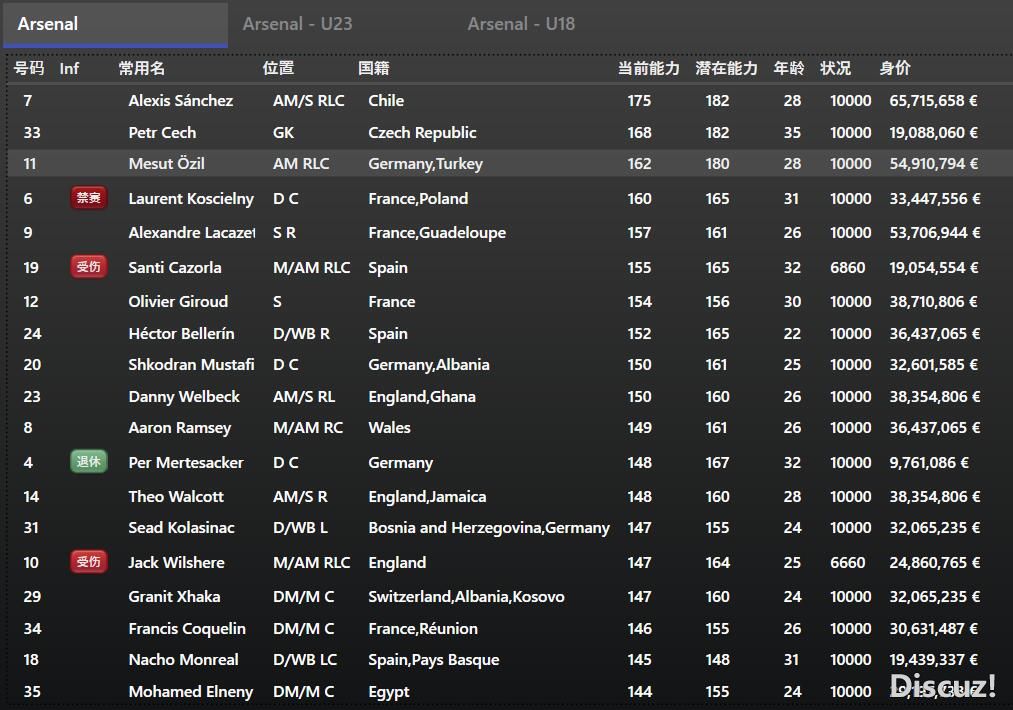This screenshot has width=1013, height=710.
Task: Click value 9,761,086 € for Mertesacker
Action: click(929, 463)
